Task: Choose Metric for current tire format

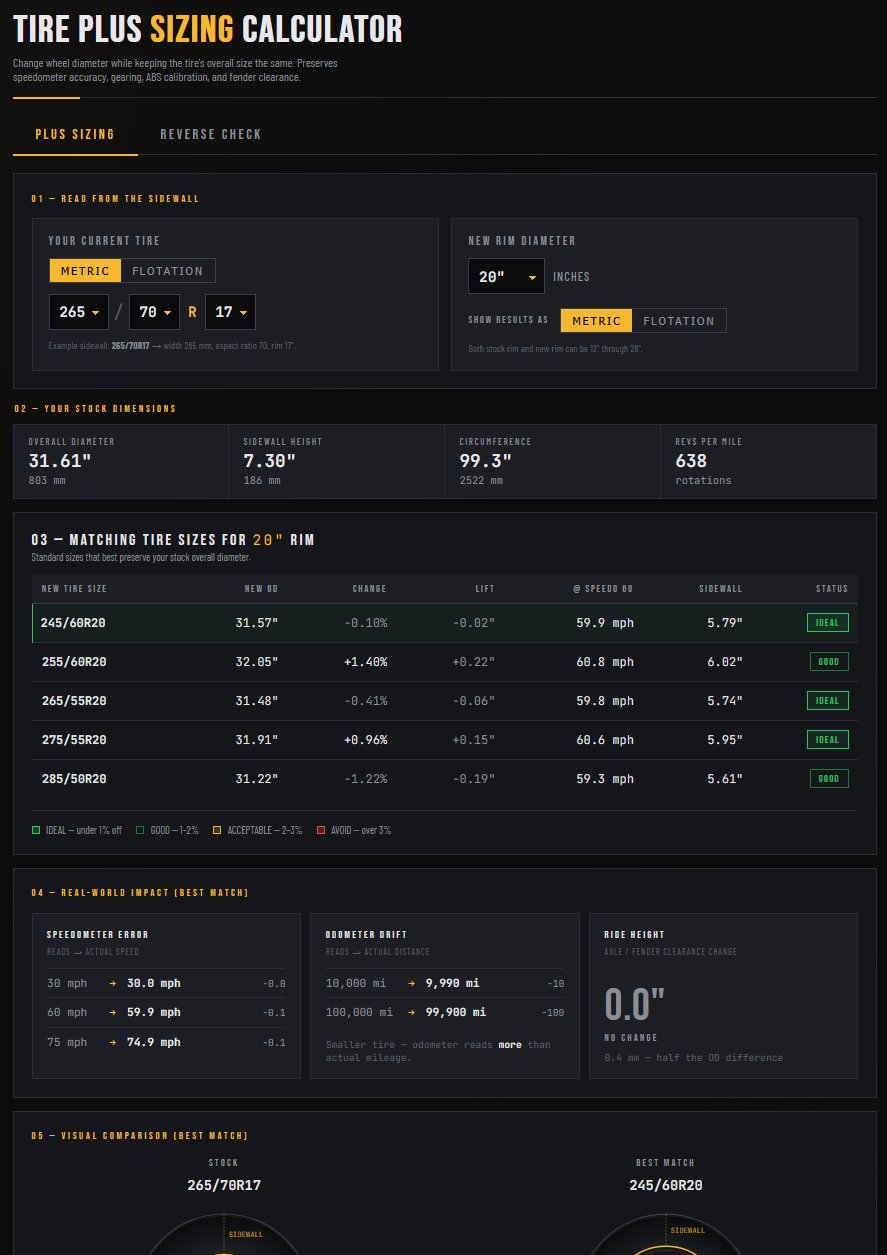Action: [85, 271]
